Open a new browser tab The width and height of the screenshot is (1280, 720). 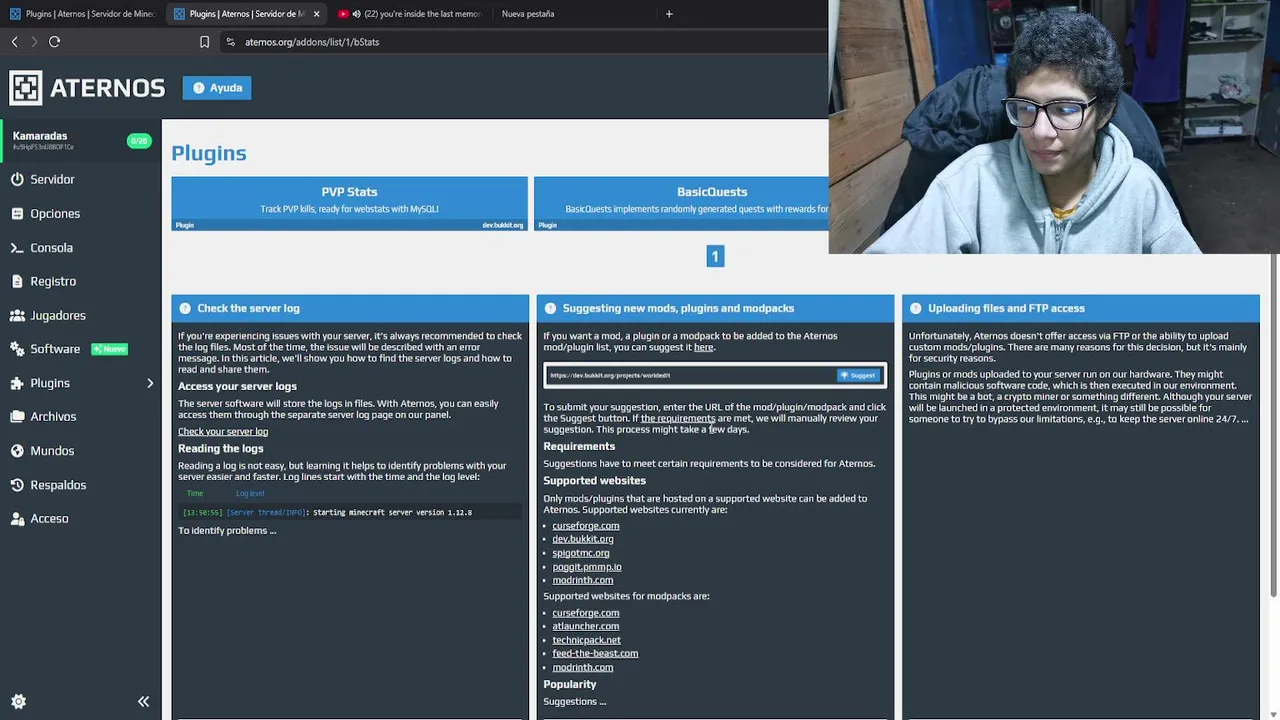pos(669,14)
